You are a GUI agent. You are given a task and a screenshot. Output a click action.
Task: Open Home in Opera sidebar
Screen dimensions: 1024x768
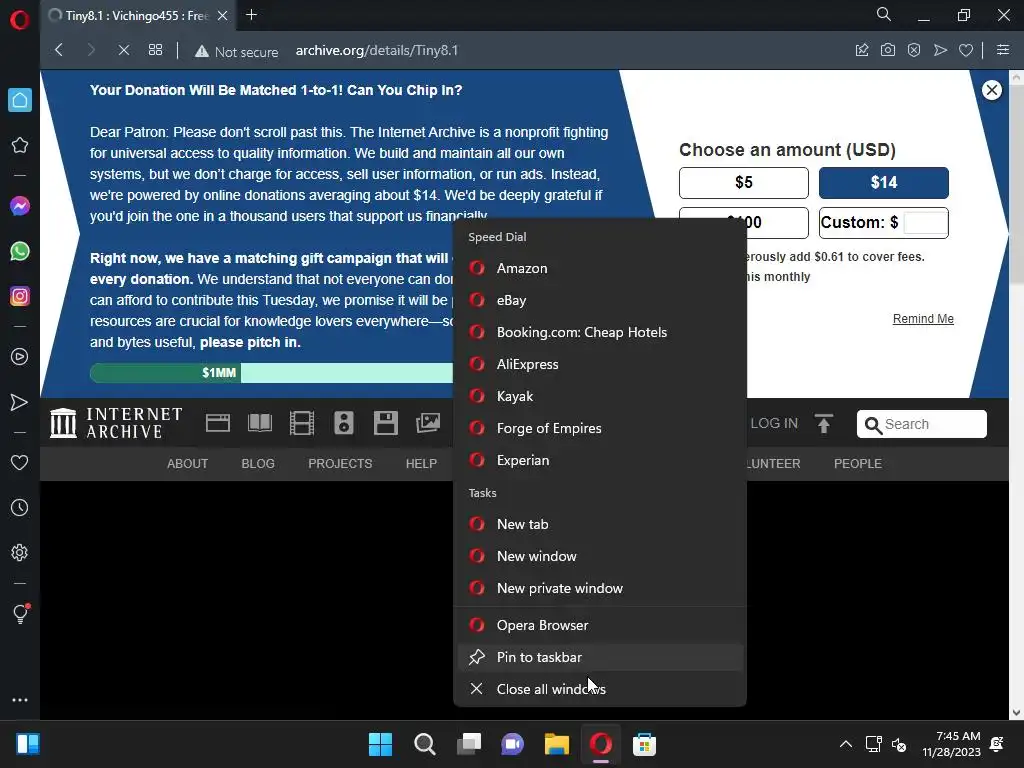click(20, 100)
